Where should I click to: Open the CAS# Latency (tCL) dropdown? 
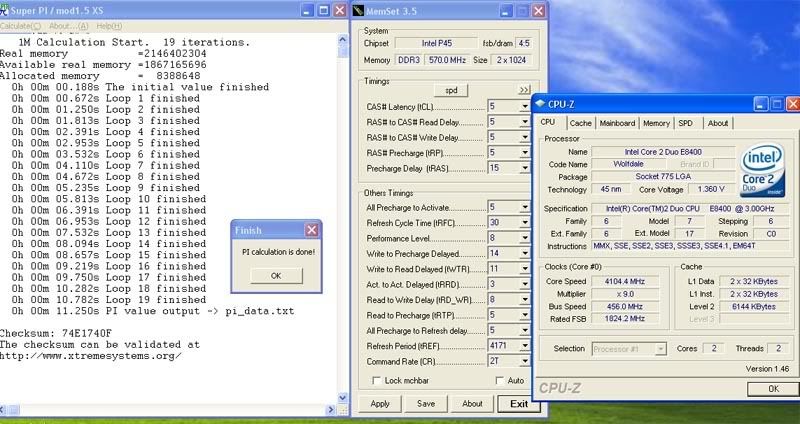point(524,107)
